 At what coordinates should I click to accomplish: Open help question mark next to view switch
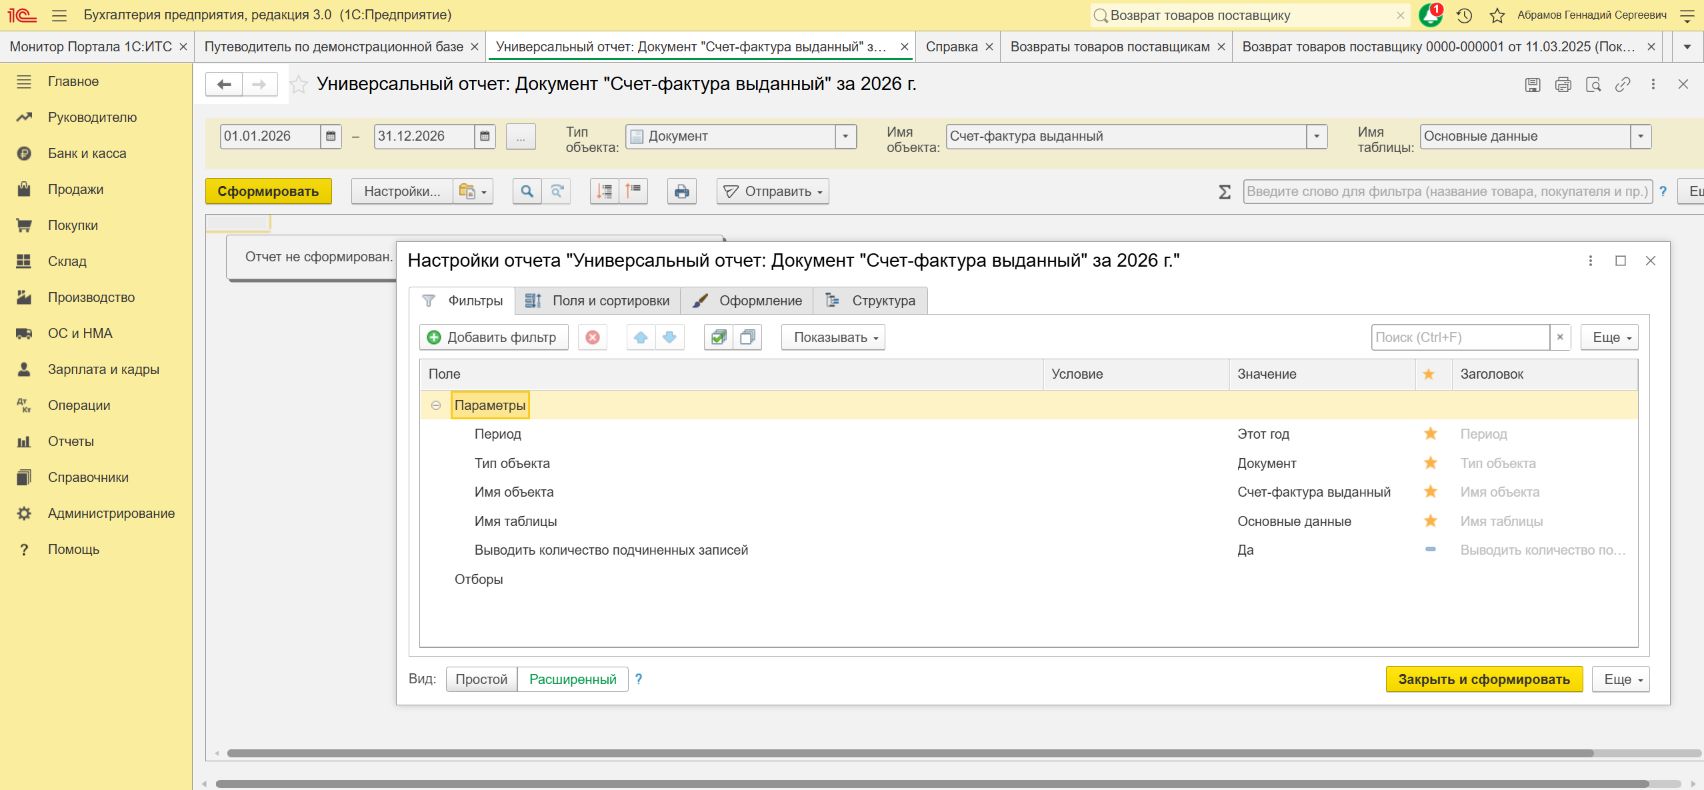639,679
